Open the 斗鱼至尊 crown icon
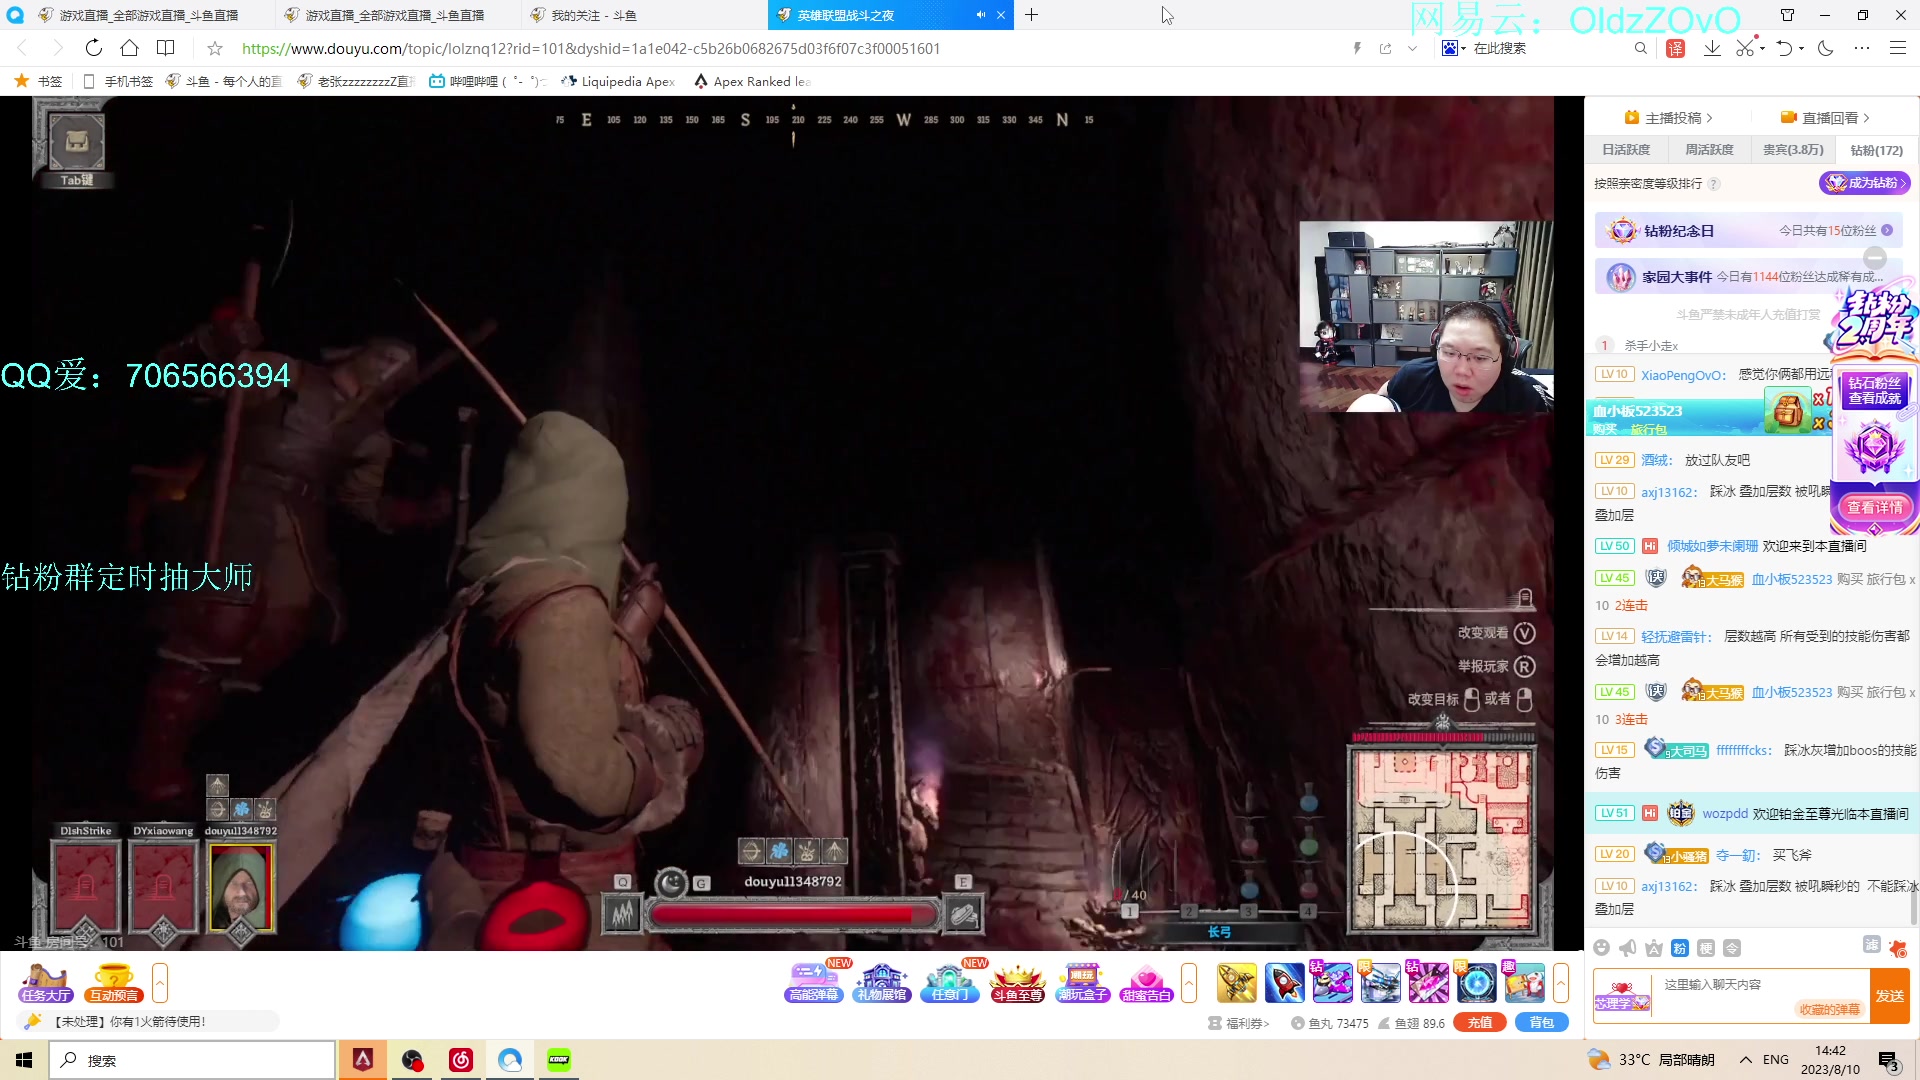 tap(1017, 982)
